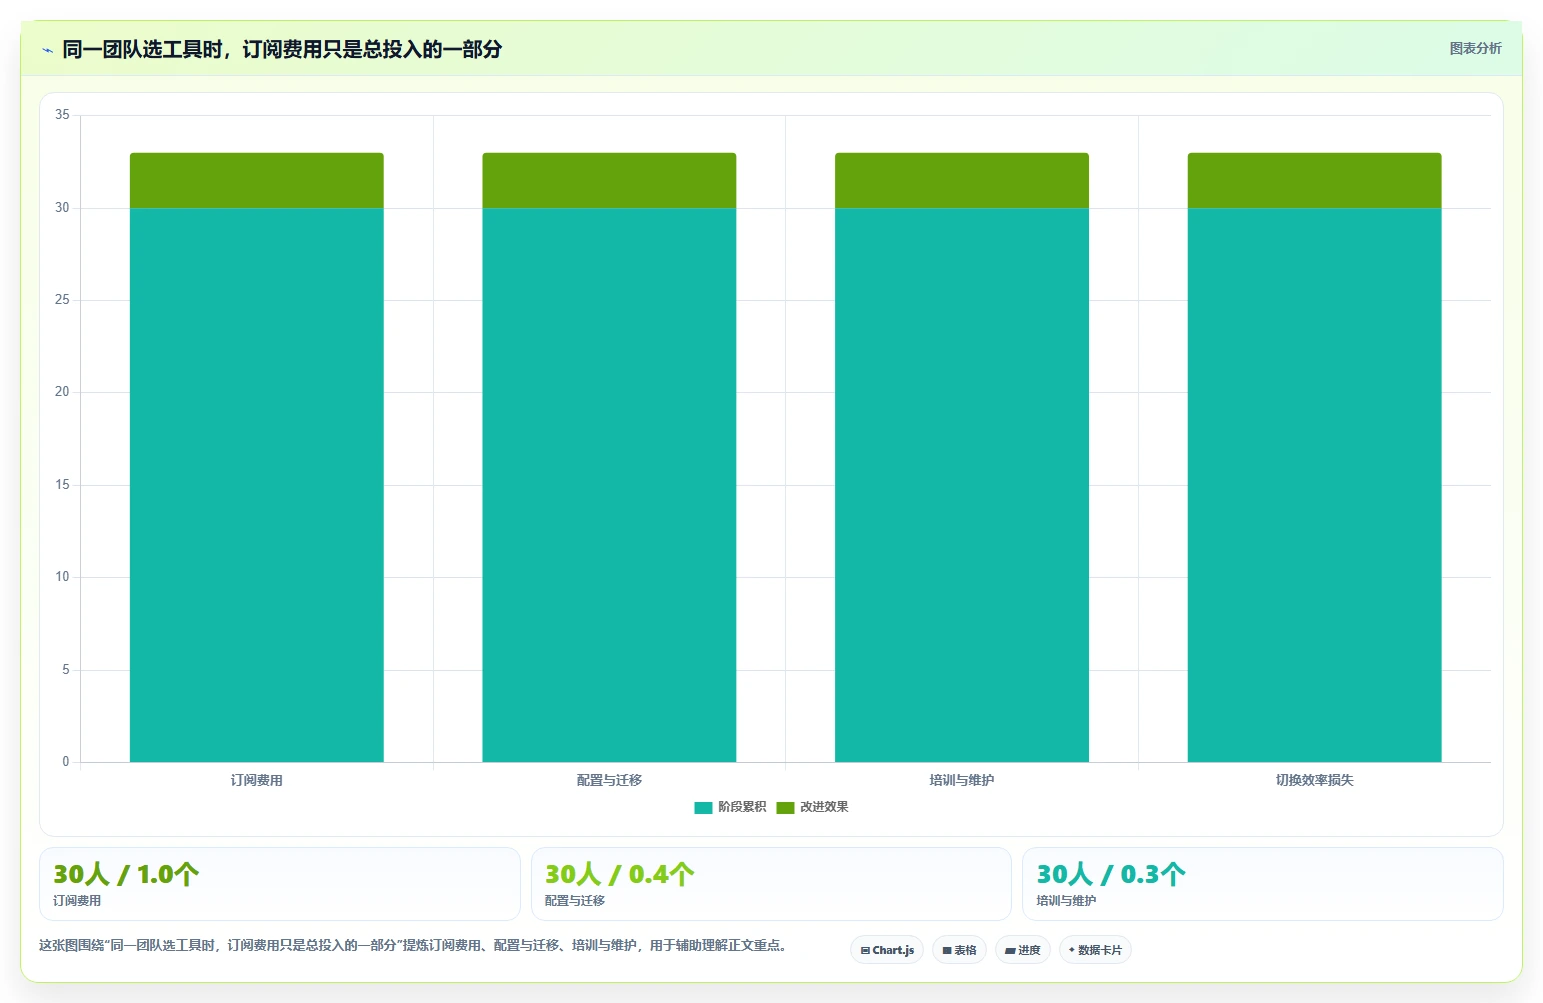Click the teal bar for 配置与迁移
Image resolution: width=1543 pixels, height=1003 pixels.
click(609, 485)
